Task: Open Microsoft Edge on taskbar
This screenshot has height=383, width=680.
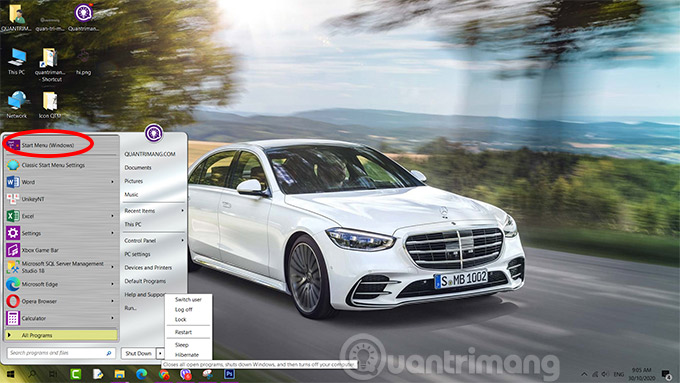Action: coord(141,374)
